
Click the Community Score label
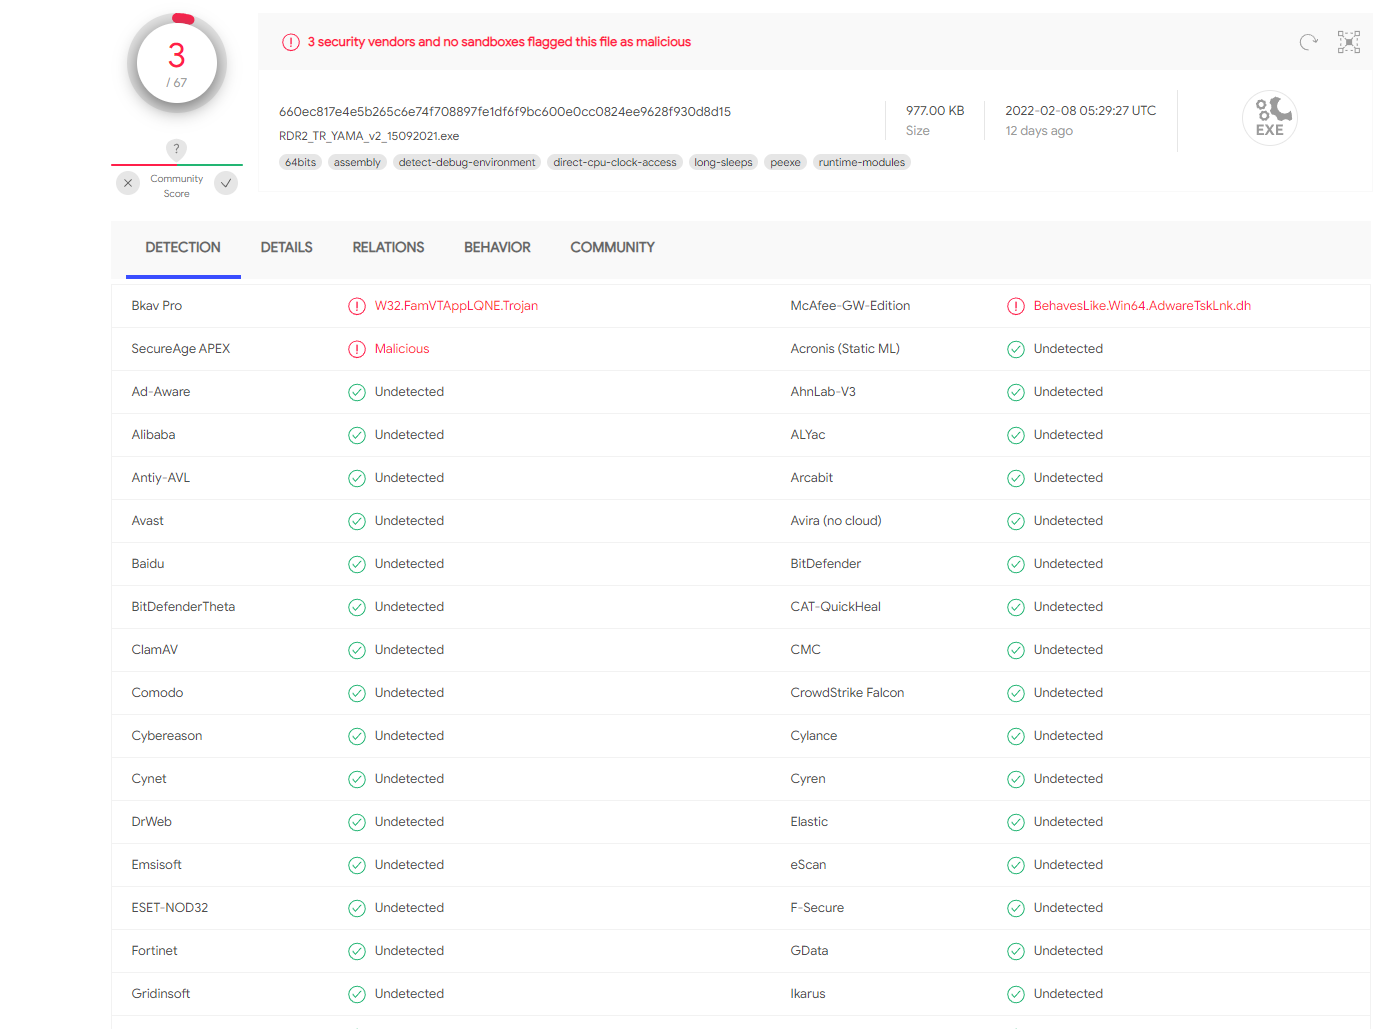(x=177, y=186)
